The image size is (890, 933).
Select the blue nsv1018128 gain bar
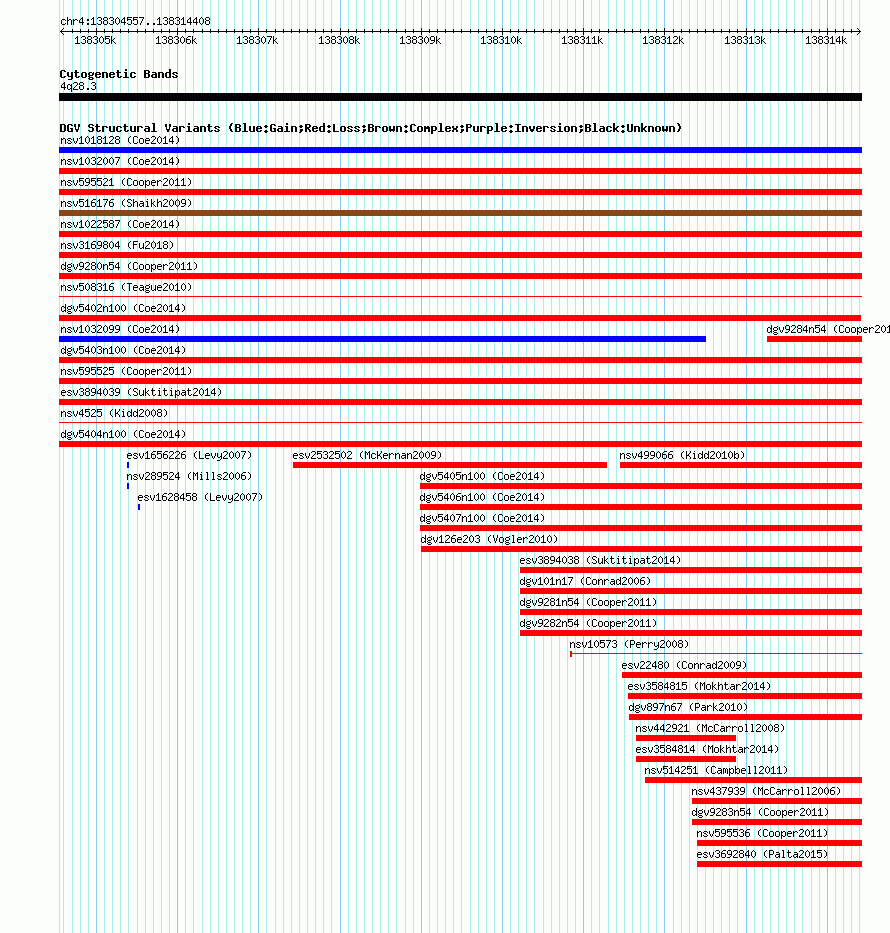coord(460,150)
